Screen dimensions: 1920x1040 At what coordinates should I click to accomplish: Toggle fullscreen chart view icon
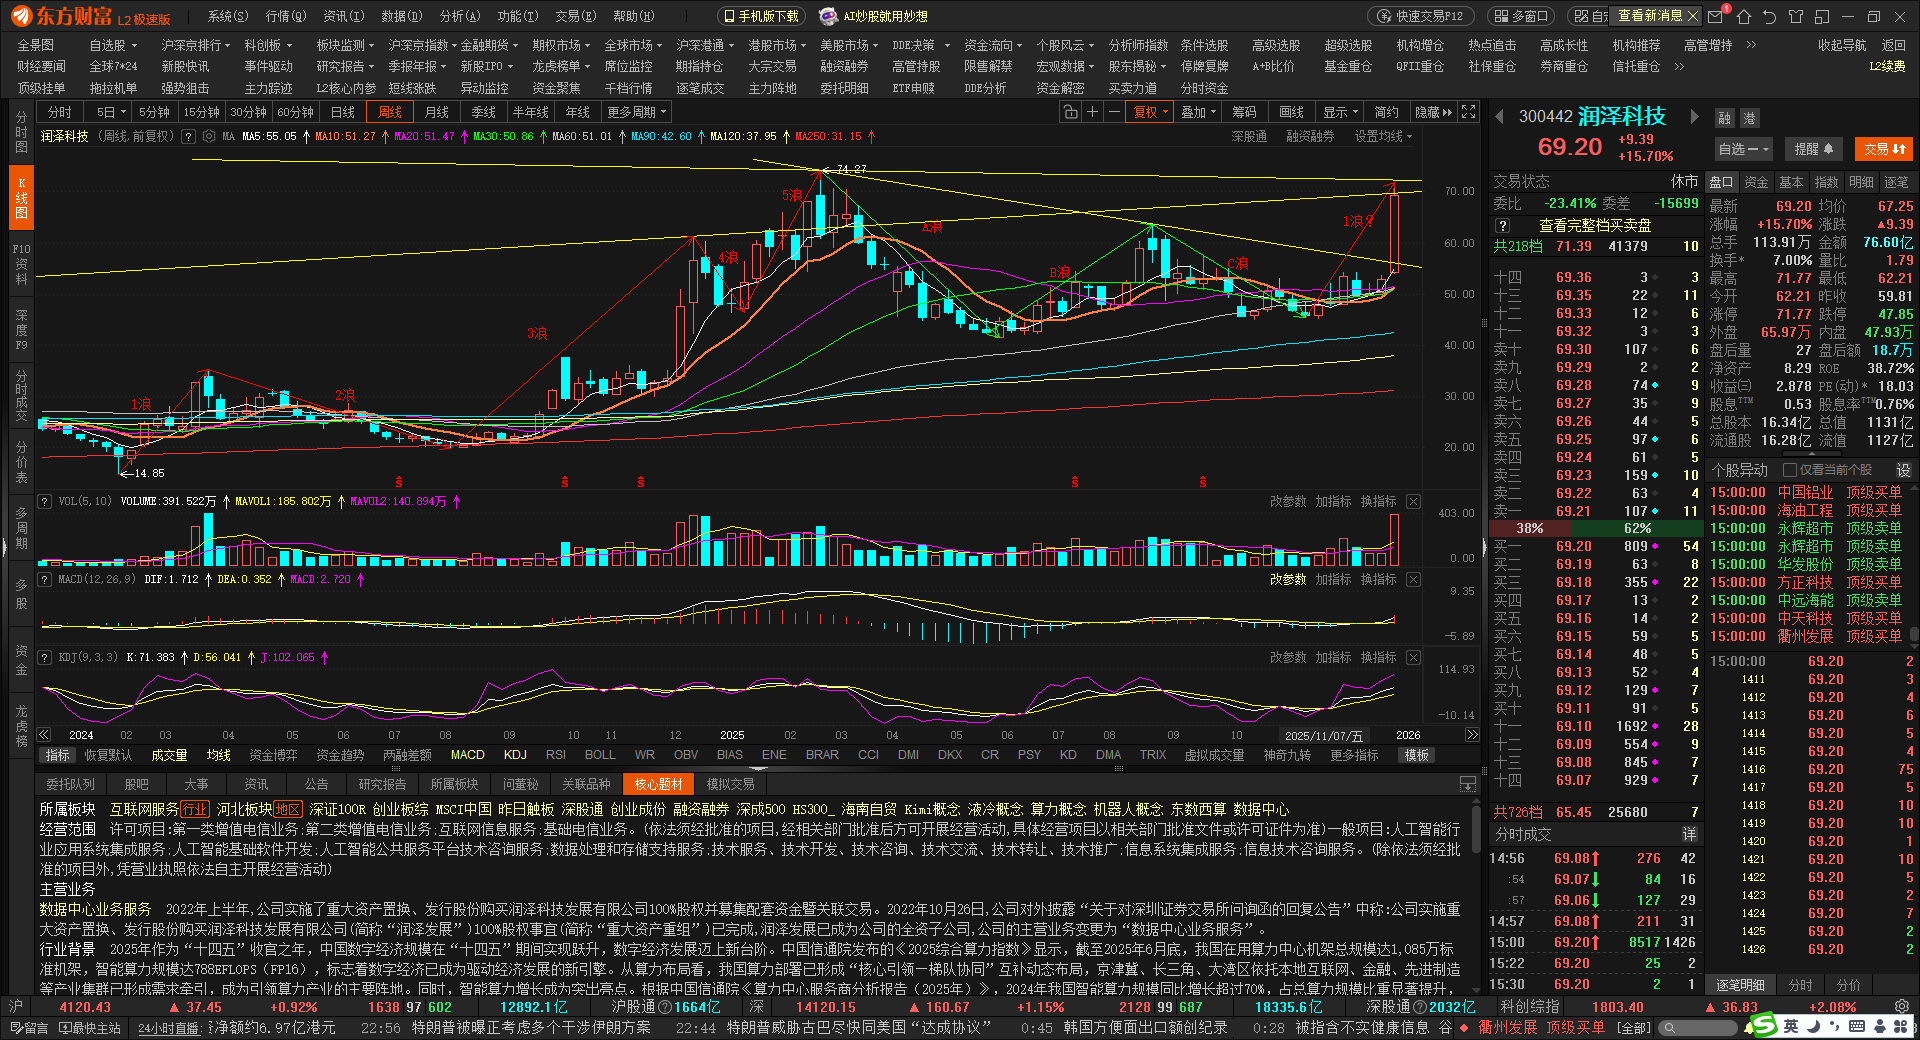coord(1468,112)
